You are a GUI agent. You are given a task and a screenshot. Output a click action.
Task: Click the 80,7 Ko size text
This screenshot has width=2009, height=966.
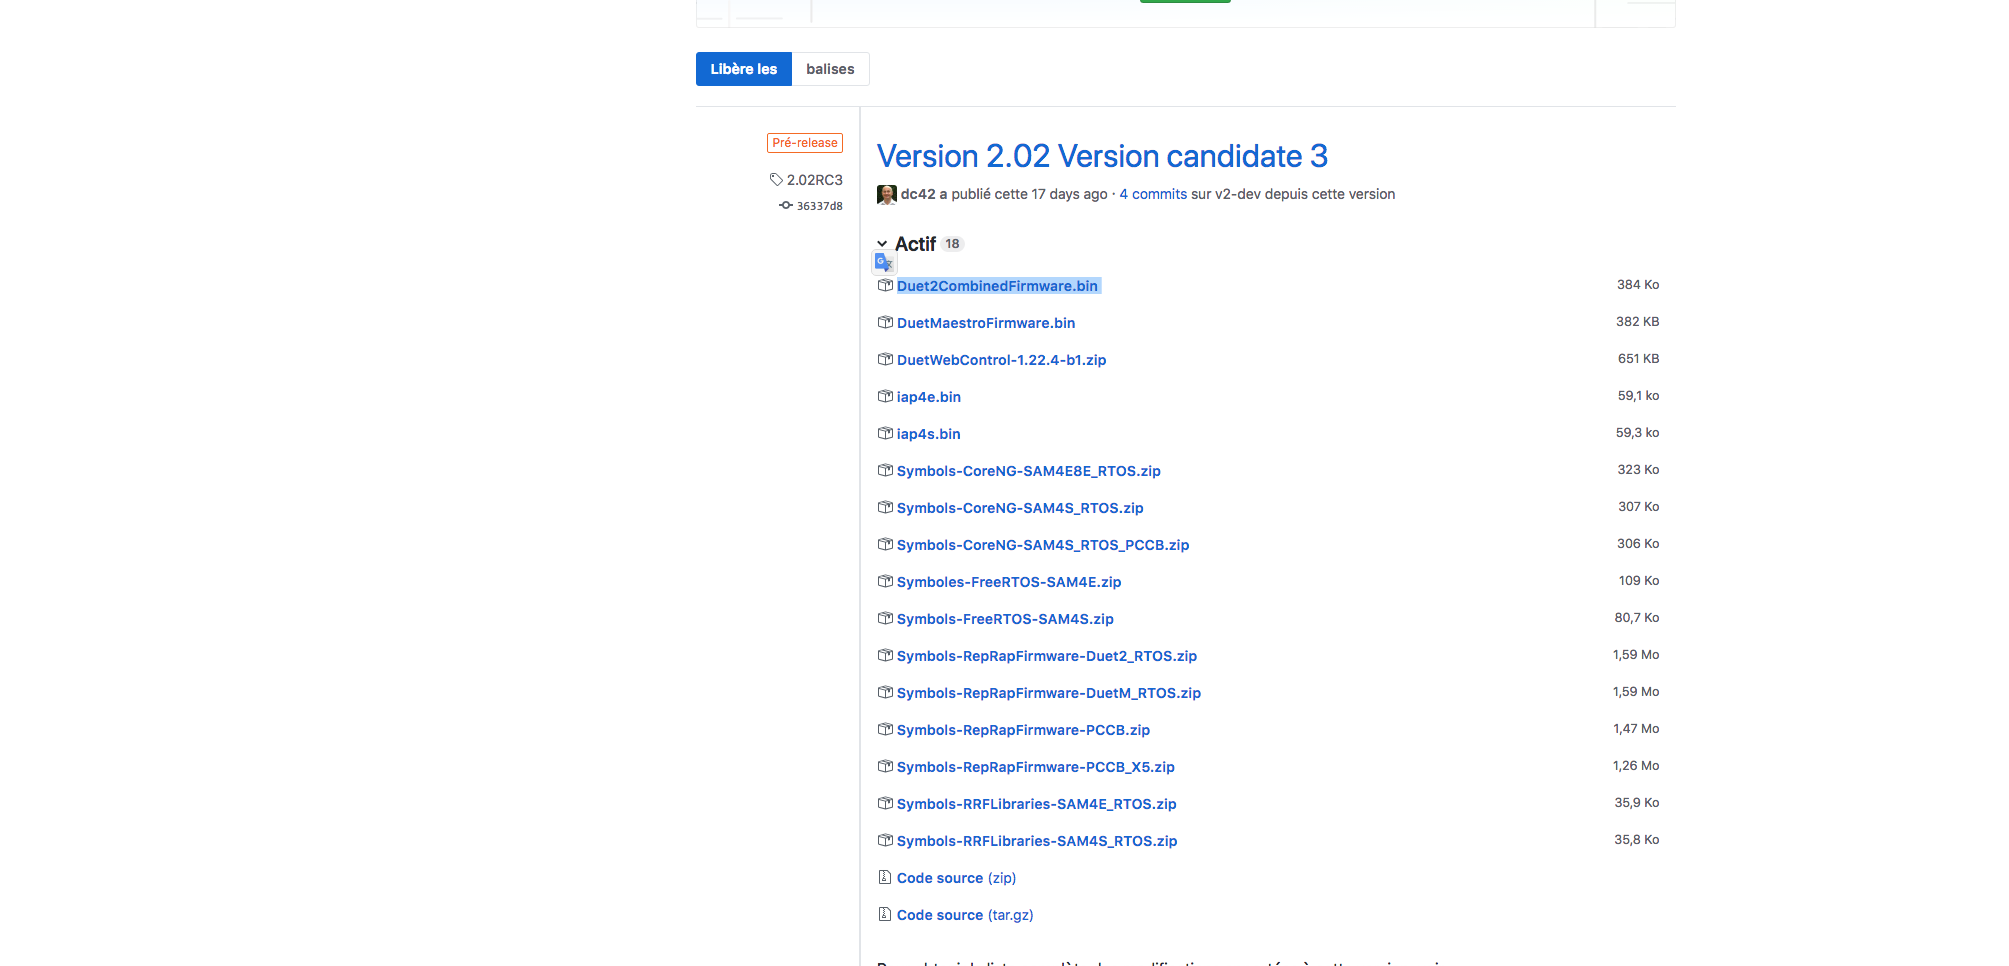click(1637, 618)
